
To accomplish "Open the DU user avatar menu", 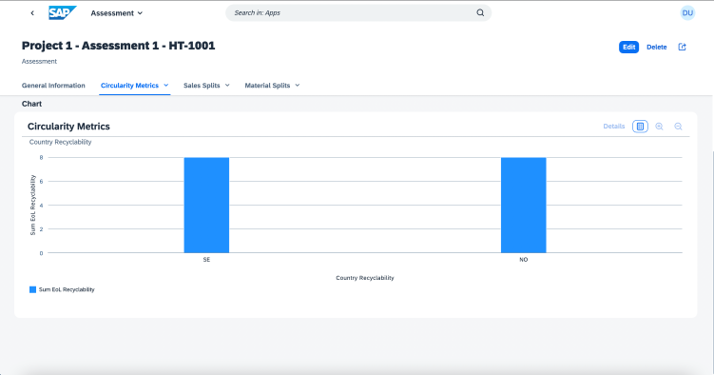I will 688,13.
